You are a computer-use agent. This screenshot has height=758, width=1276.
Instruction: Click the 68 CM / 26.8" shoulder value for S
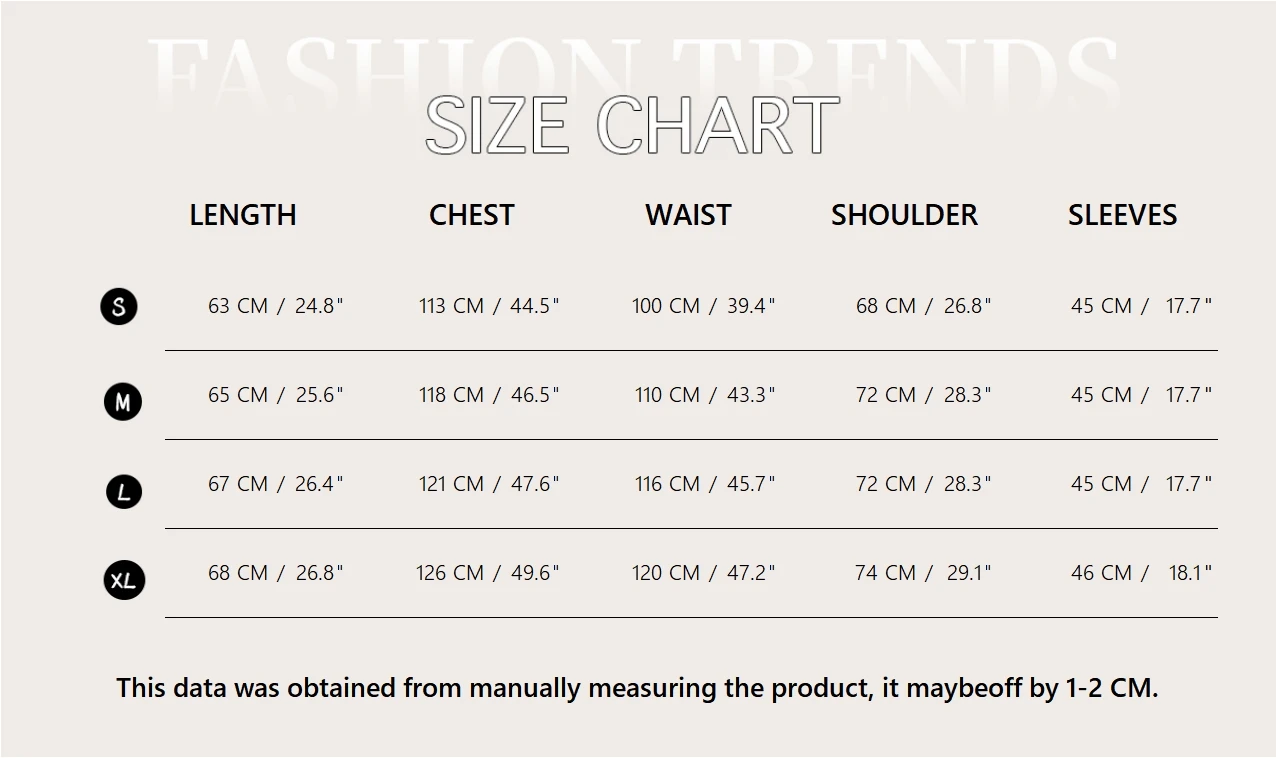(922, 306)
